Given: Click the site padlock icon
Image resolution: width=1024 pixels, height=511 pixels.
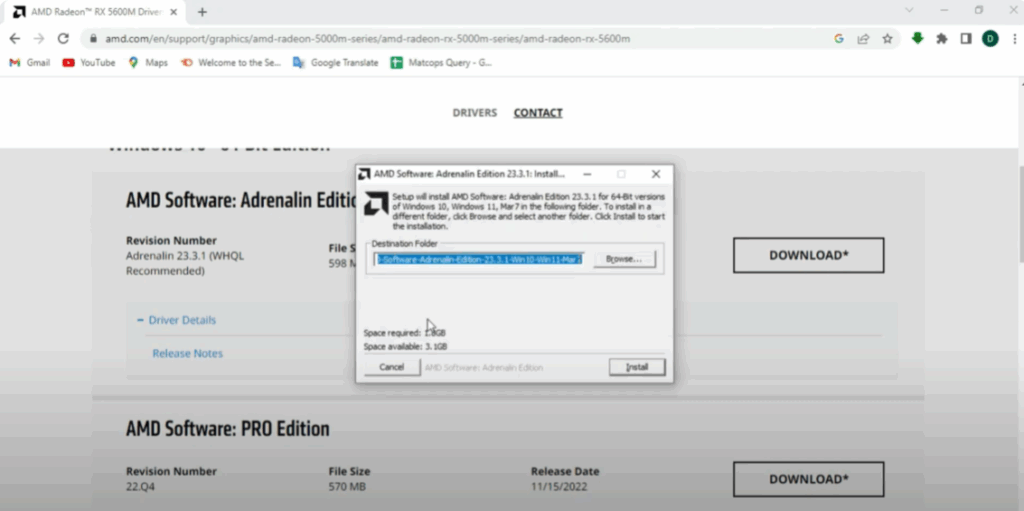Looking at the screenshot, I should point(93,39).
